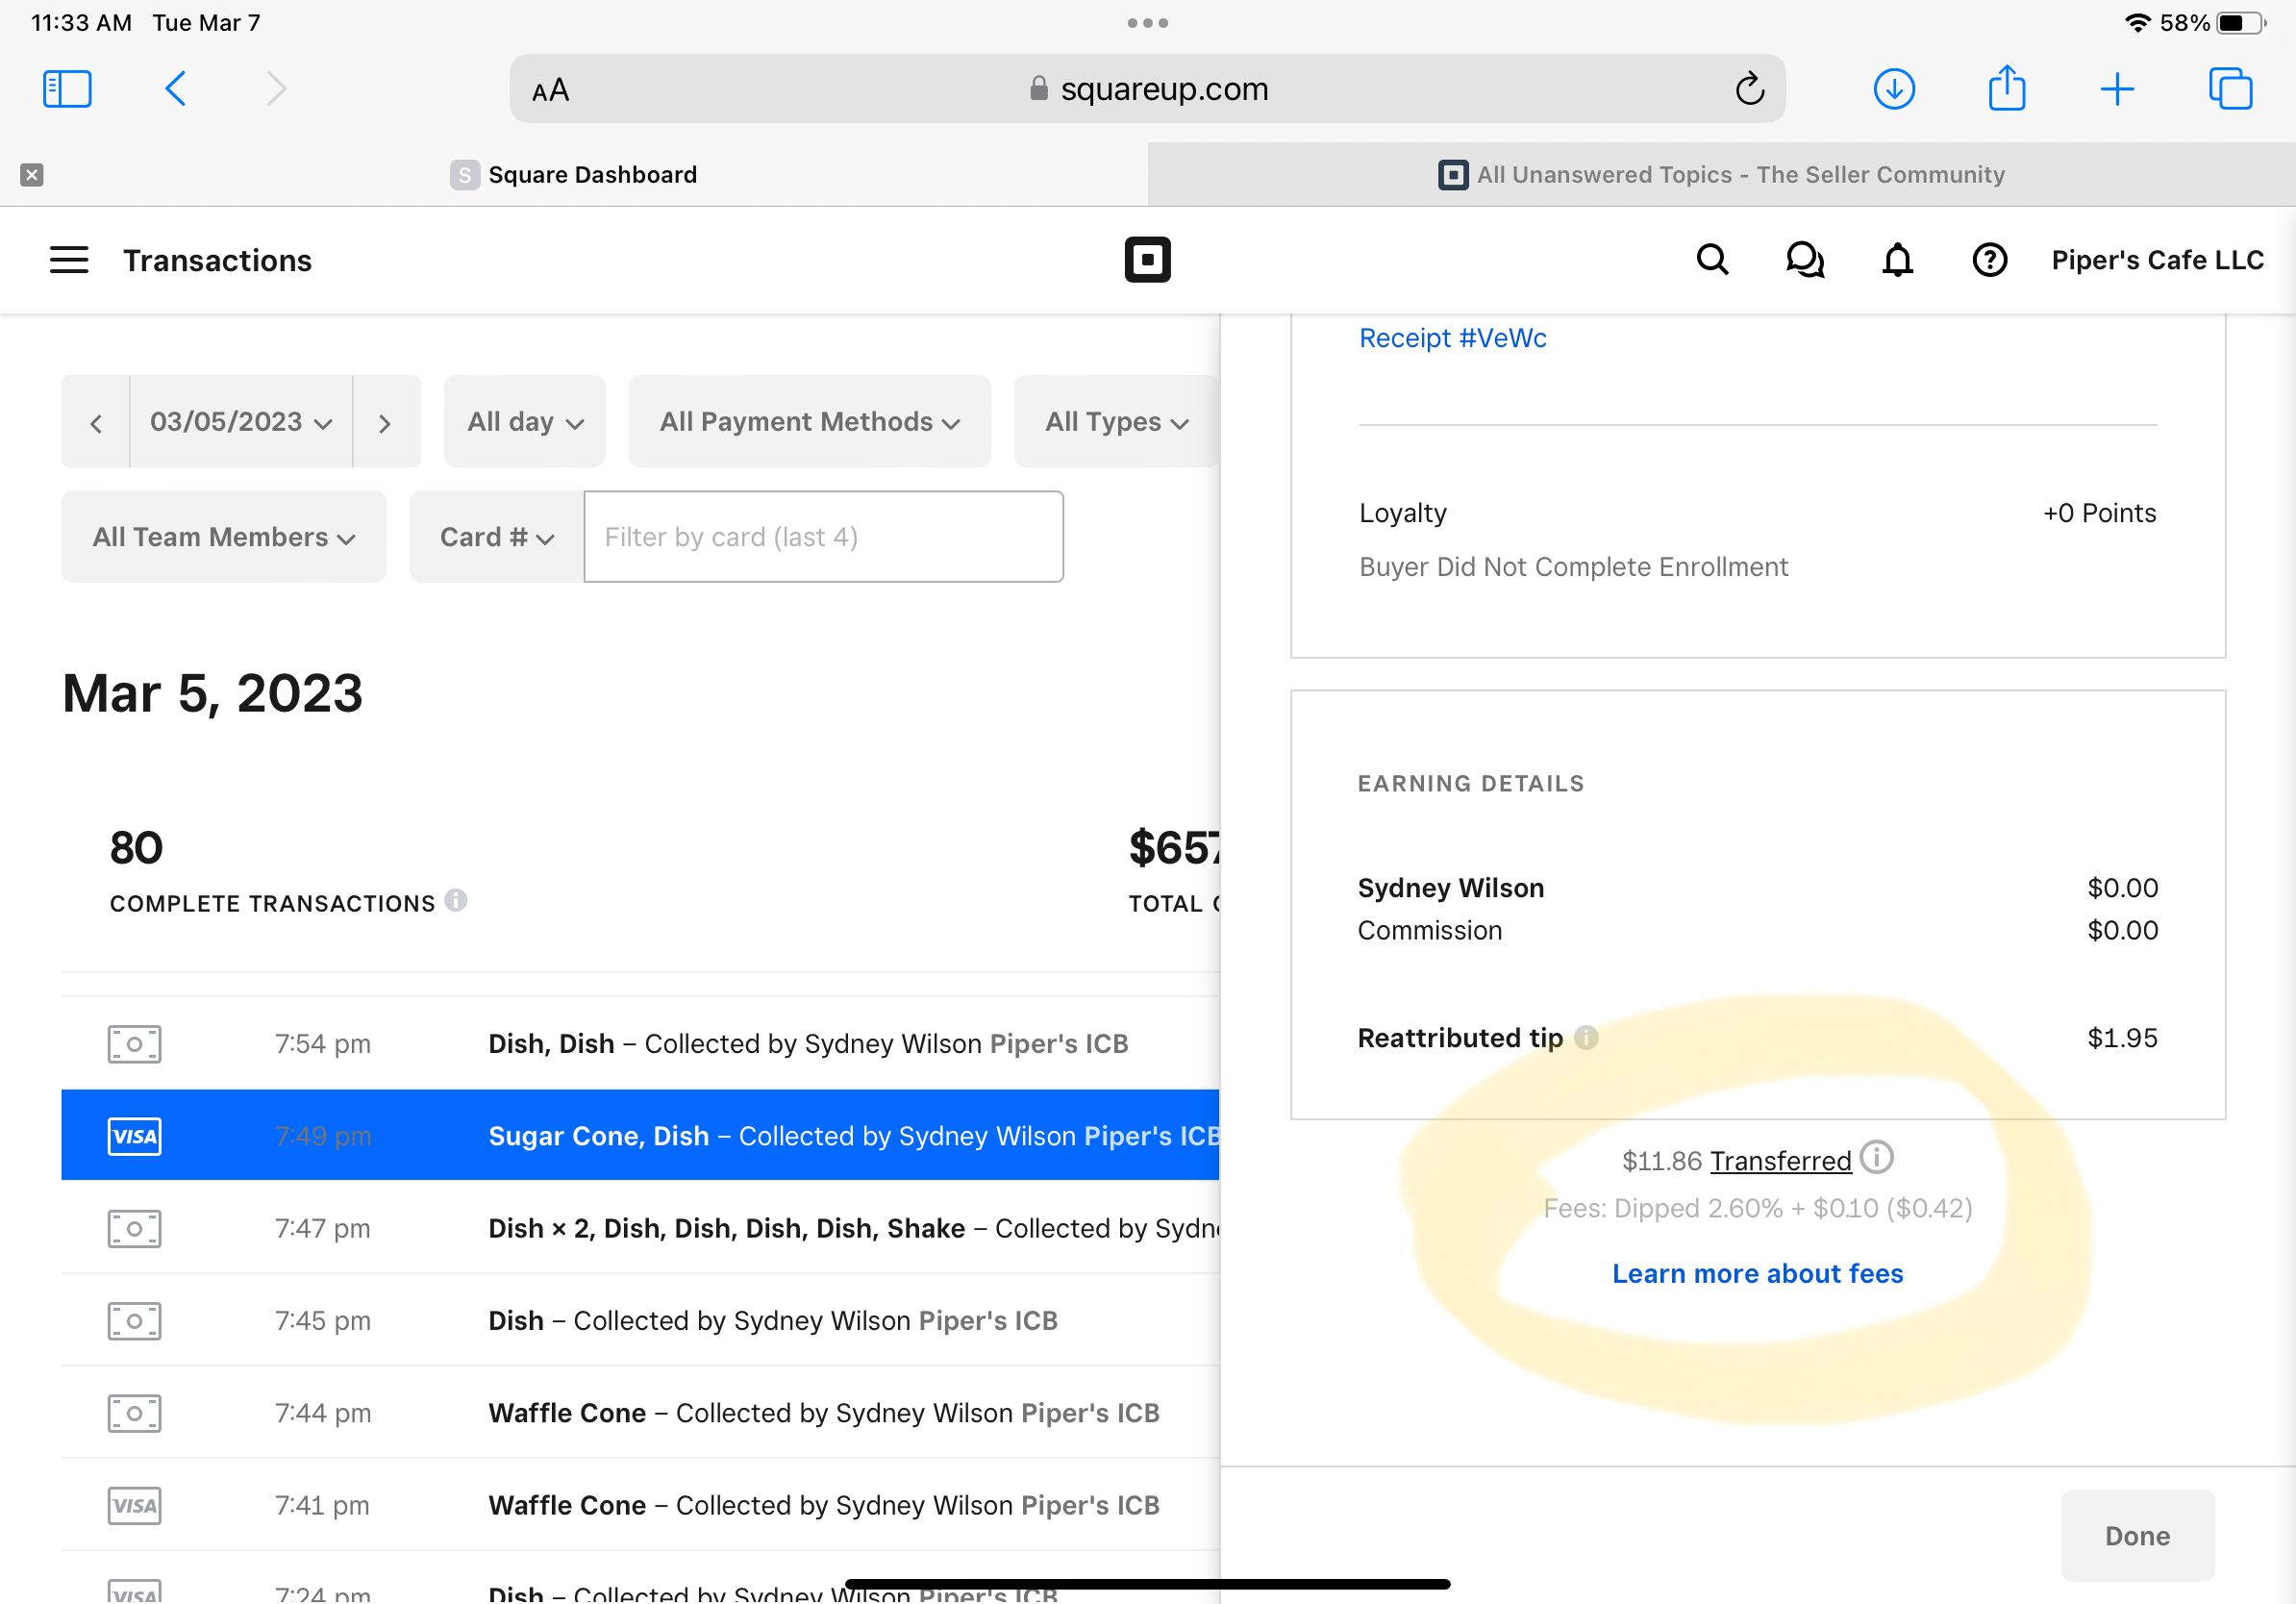Viewport: 2296px width, 1604px height.
Task: Go to the previous date arrow
Action: (x=96, y=422)
